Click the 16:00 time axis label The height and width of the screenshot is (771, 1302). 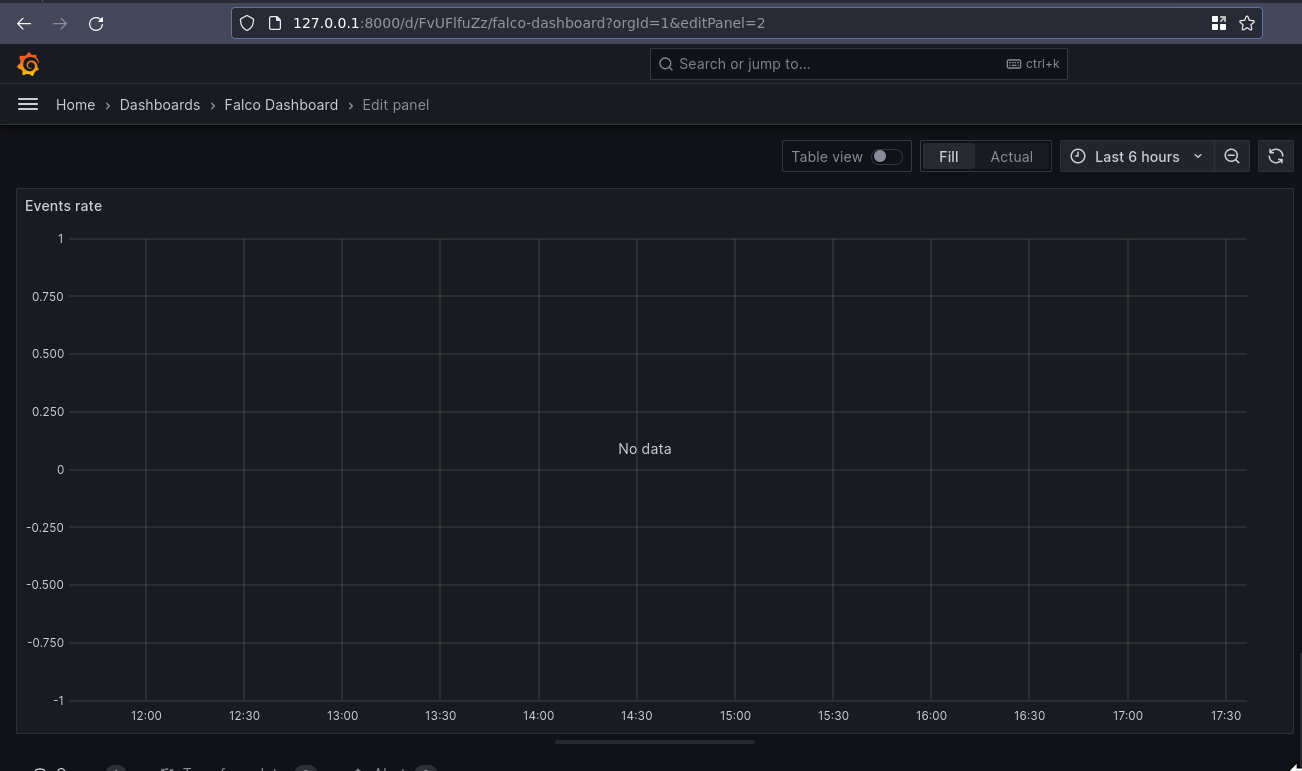click(x=931, y=715)
